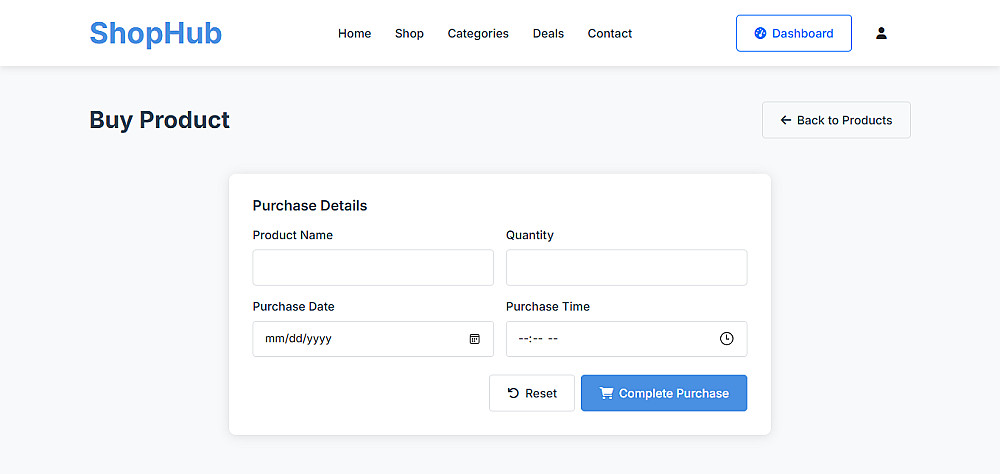Select the Deals navigation item

tap(548, 33)
